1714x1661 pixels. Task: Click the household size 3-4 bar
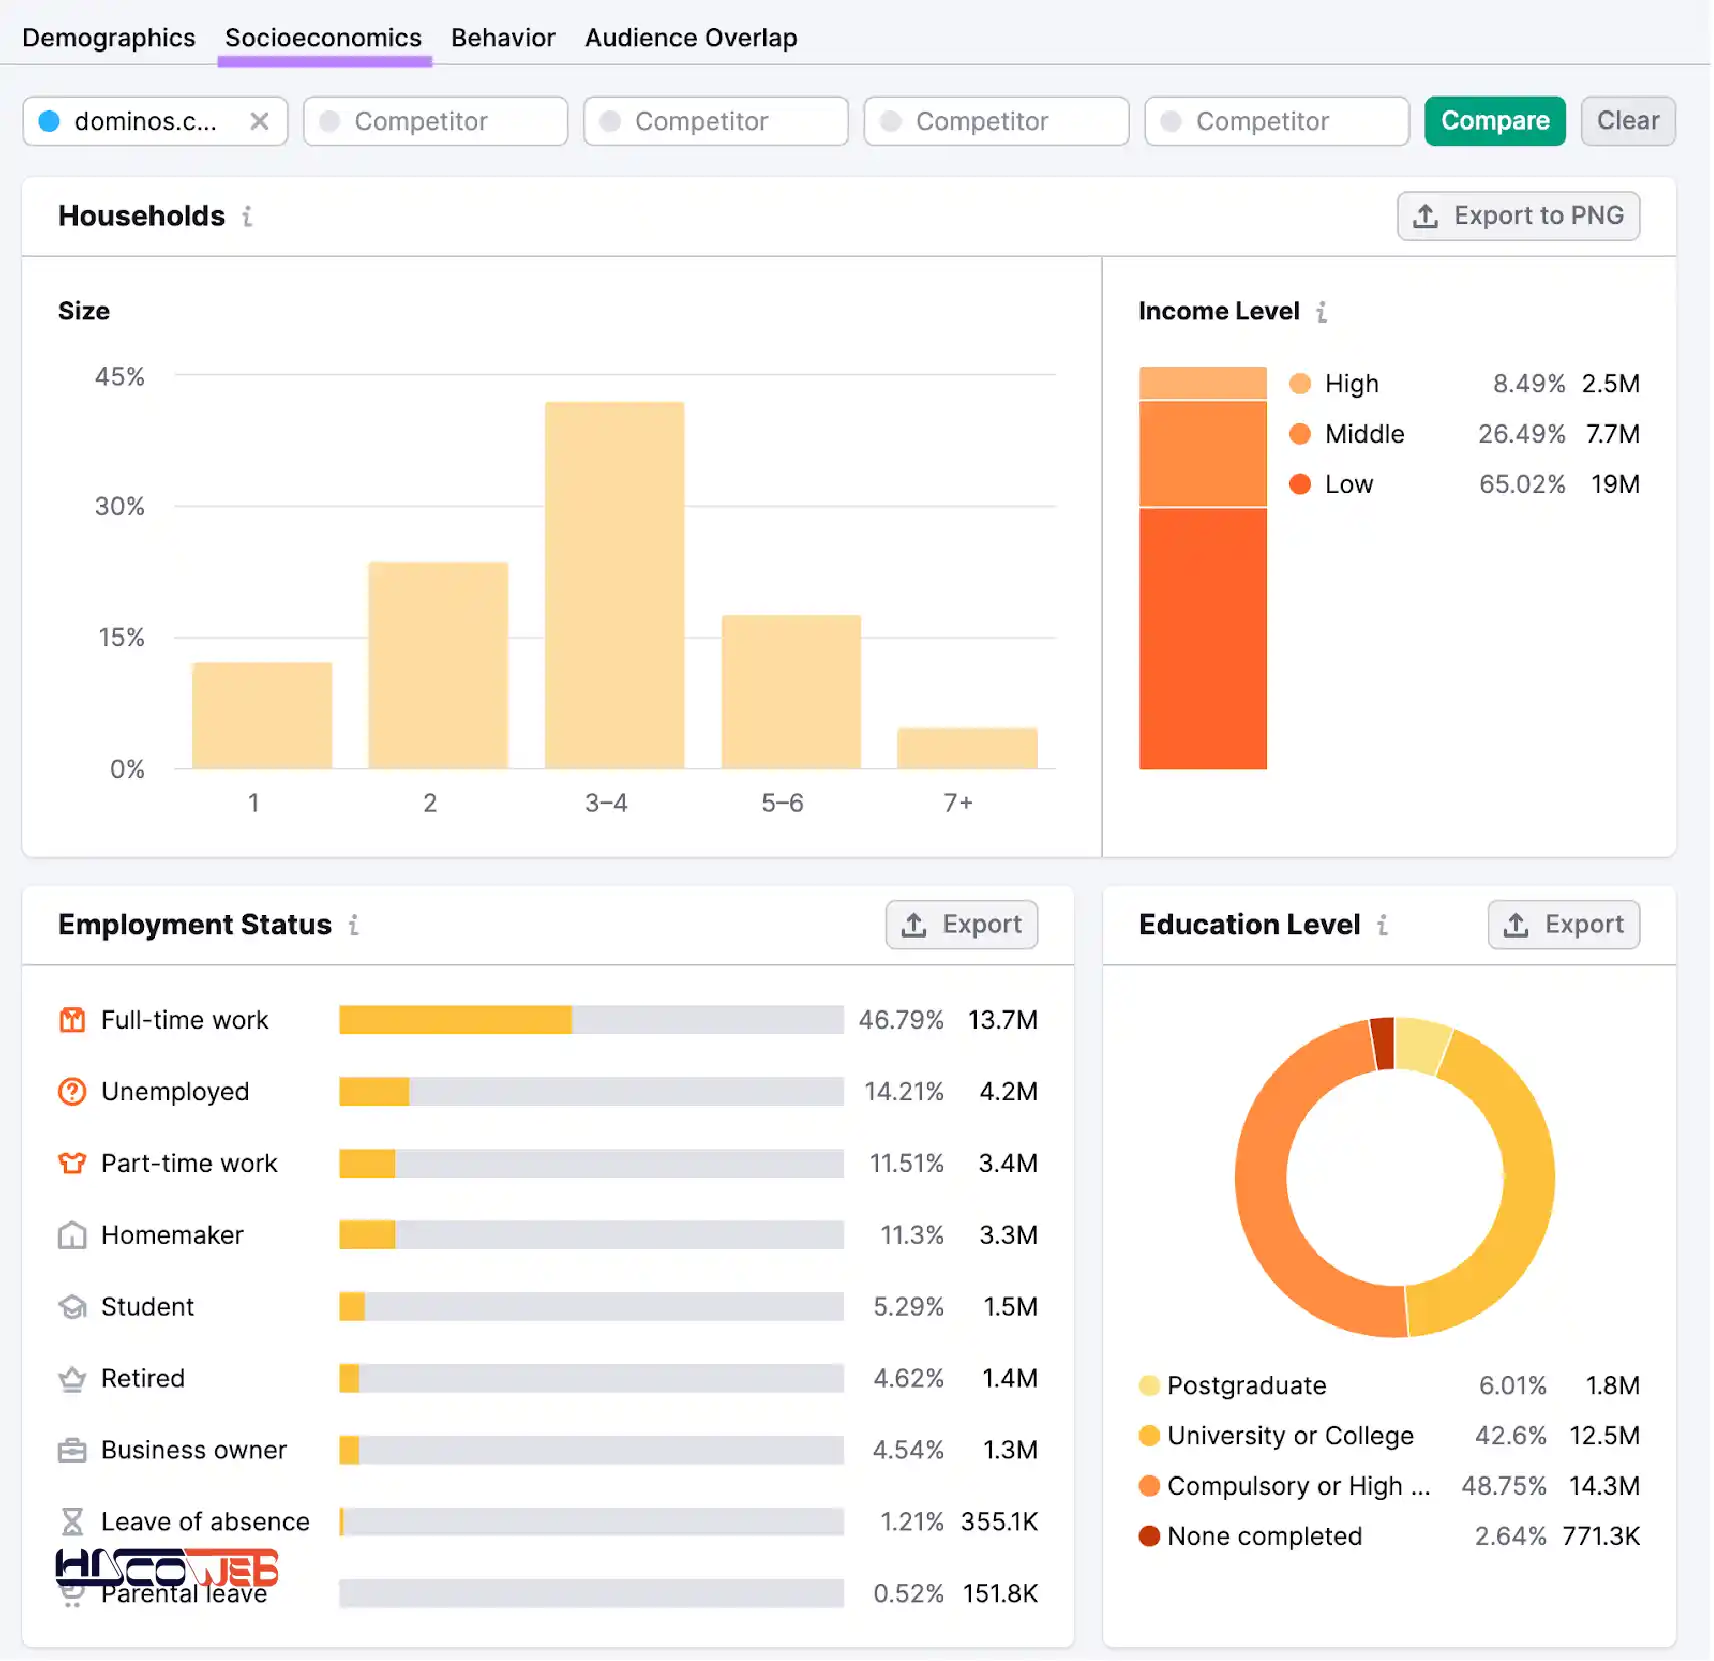[x=614, y=586]
